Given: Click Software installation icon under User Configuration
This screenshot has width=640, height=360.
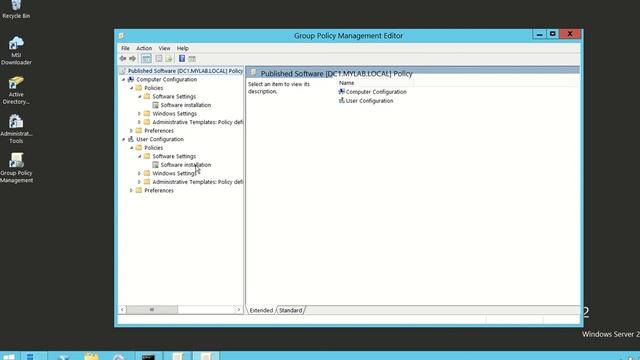Looking at the screenshot, I should click(155, 165).
